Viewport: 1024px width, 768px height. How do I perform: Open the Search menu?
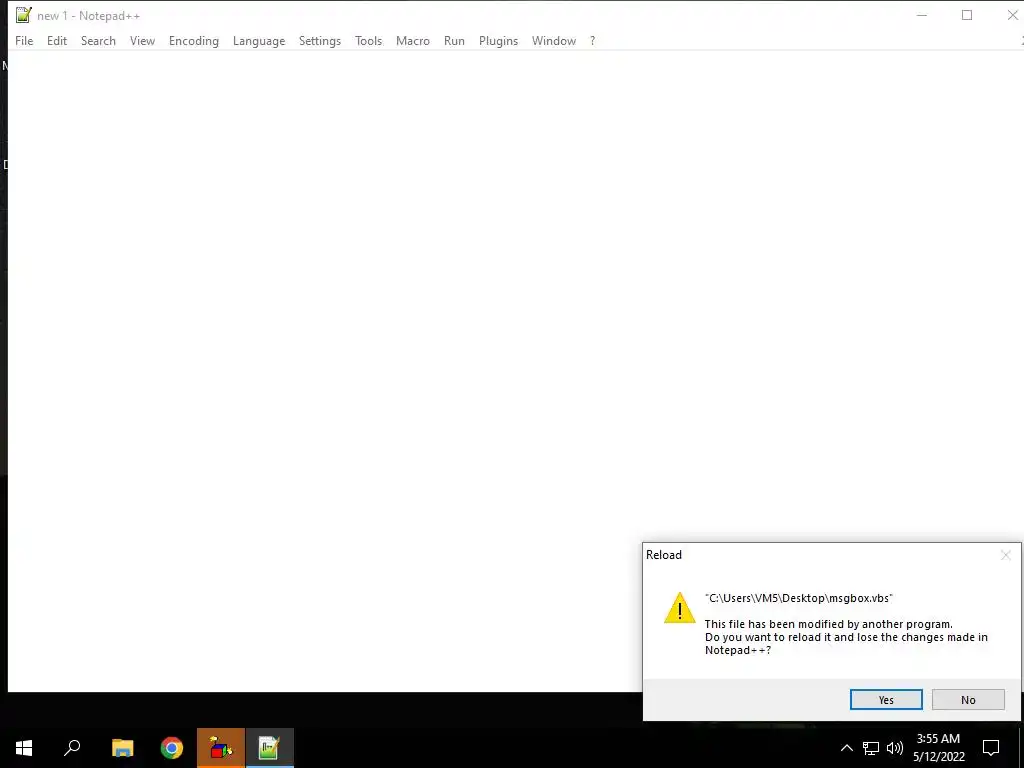point(98,40)
